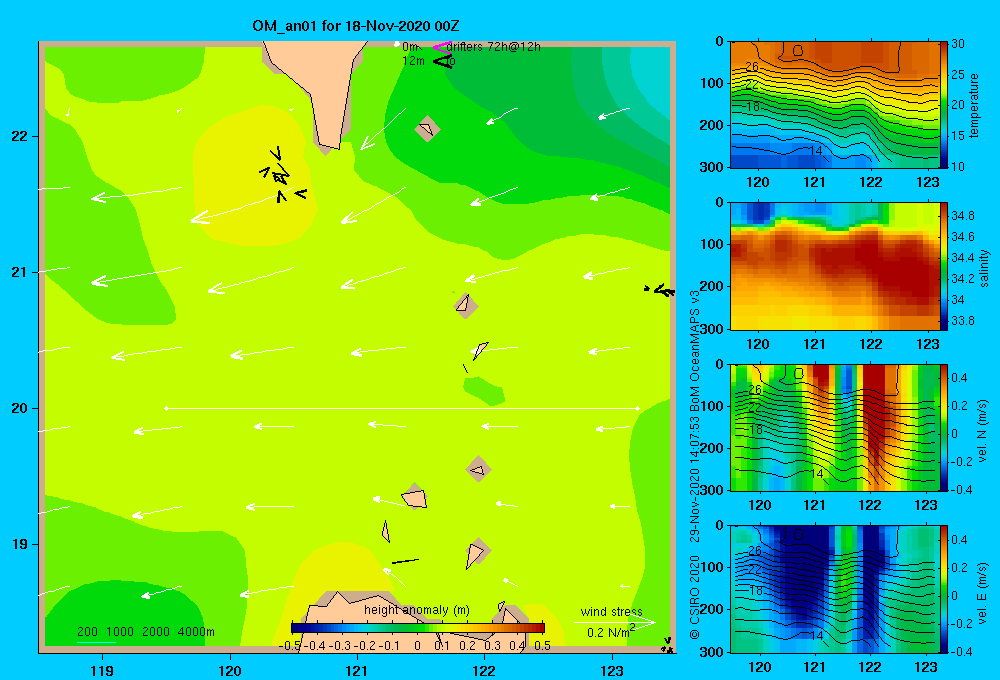
Task: Click the white transect line across latitude 20
Action: [x=402, y=408]
